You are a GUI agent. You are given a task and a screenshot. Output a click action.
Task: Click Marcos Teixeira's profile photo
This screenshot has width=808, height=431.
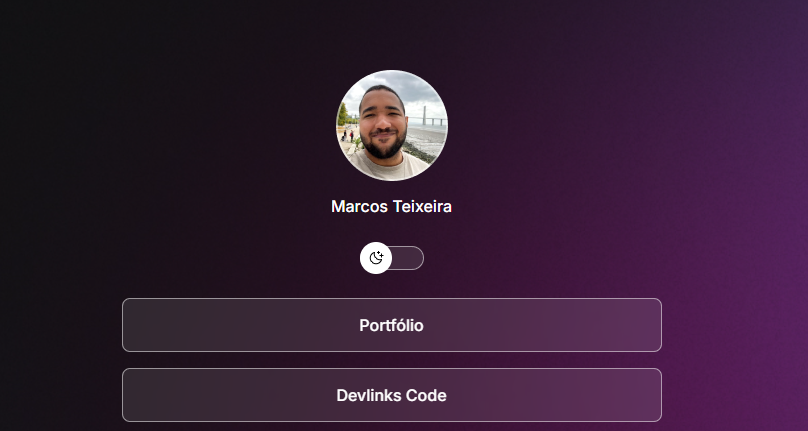tap(392, 125)
